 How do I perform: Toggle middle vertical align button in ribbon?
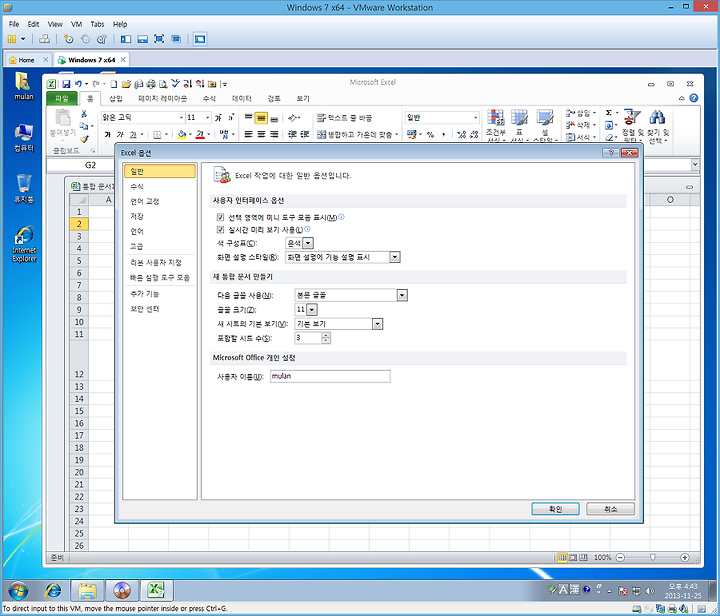[x=261, y=118]
